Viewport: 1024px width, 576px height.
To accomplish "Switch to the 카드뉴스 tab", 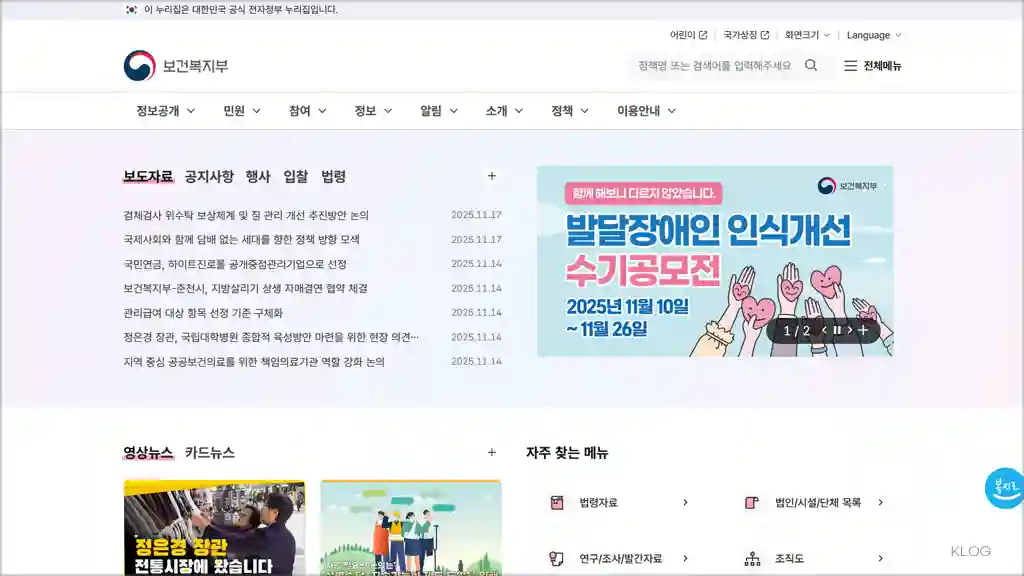I will (x=209, y=452).
